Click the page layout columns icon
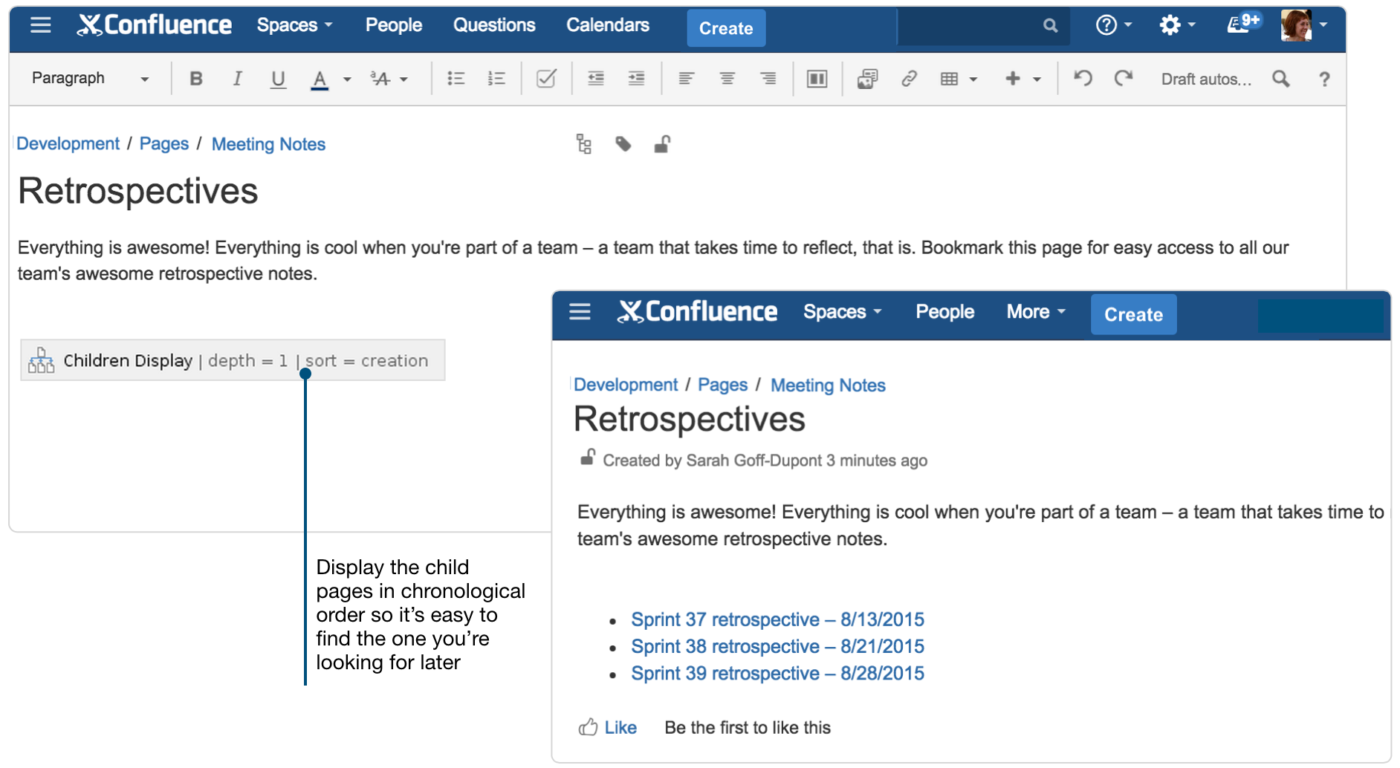1400x768 pixels. (817, 78)
